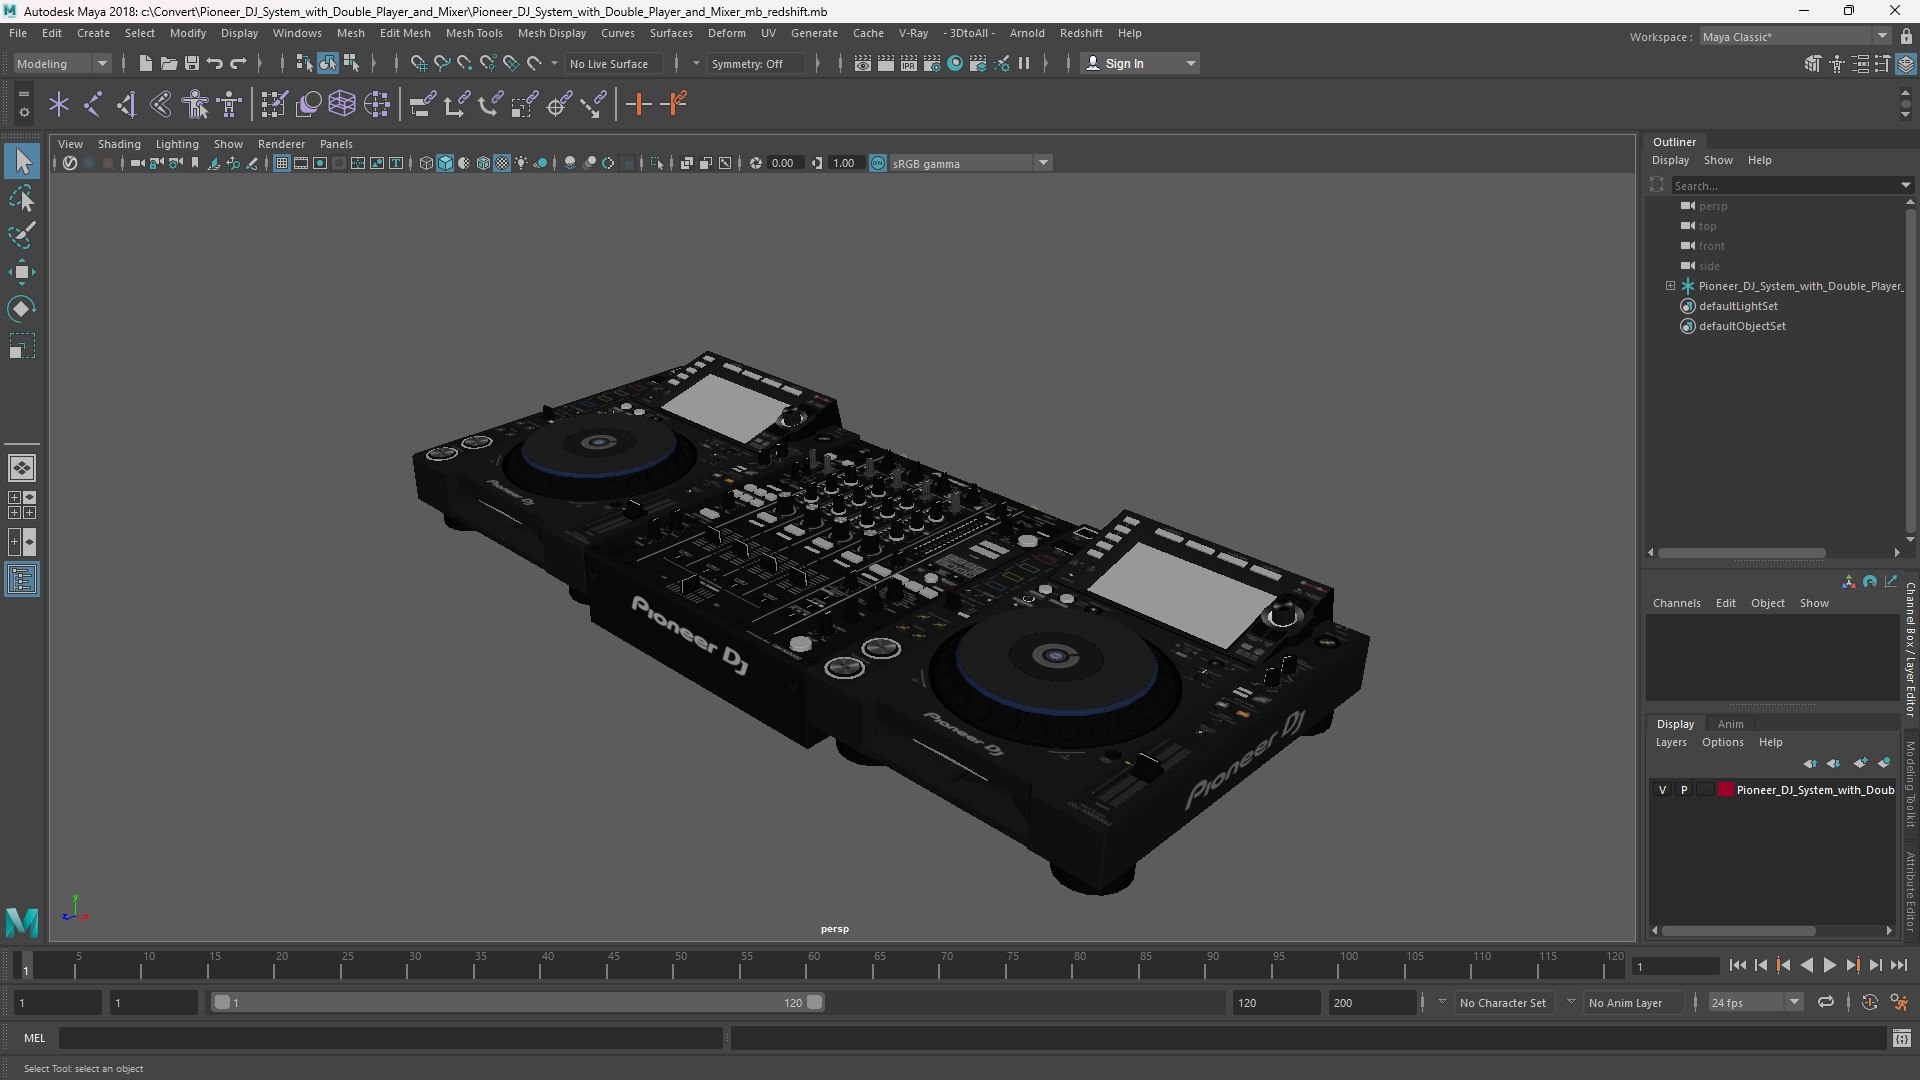Start IPR render icon
This screenshot has height=1080, width=1920.
pyautogui.click(x=909, y=63)
